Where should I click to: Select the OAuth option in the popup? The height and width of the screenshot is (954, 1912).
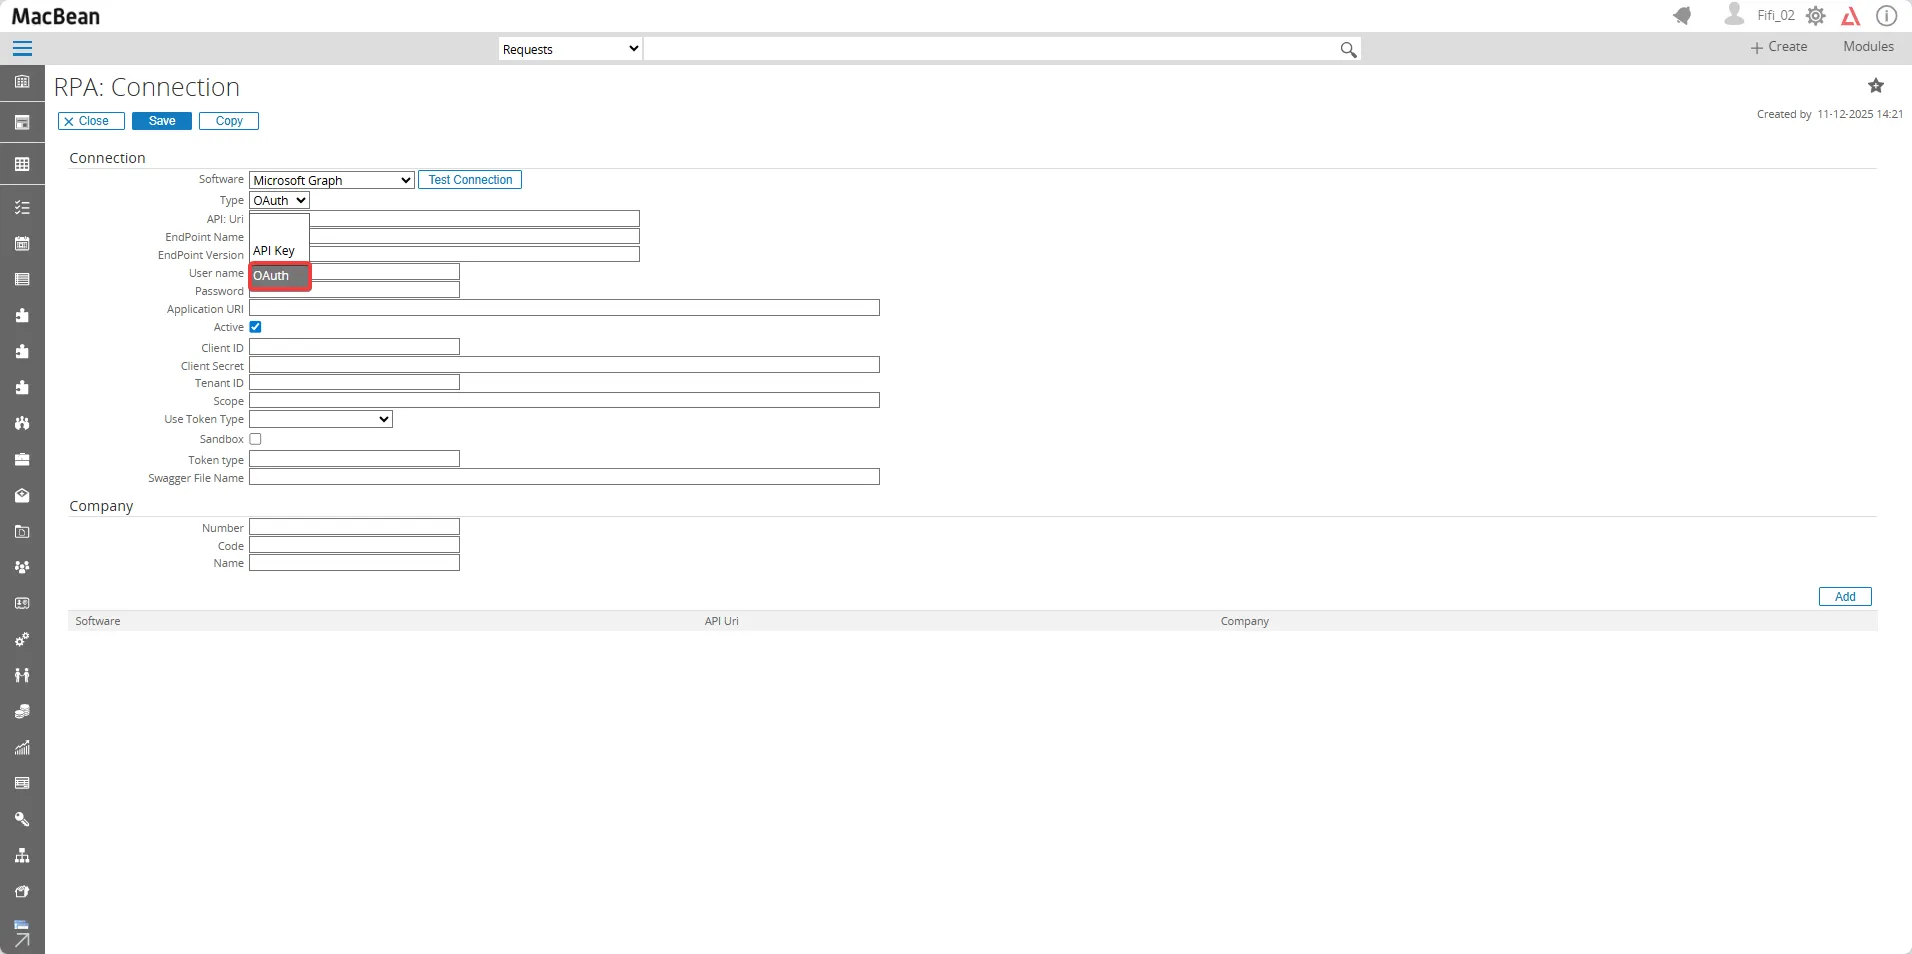[x=280, y=276]
